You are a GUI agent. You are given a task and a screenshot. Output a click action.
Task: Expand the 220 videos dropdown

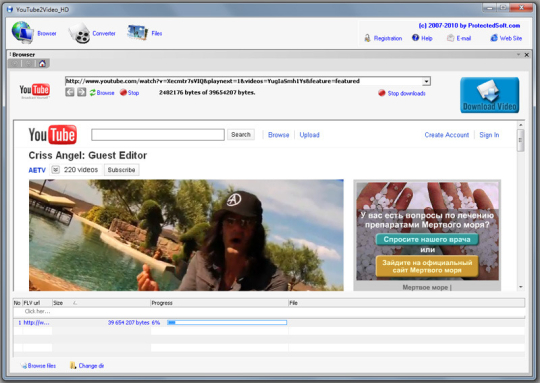tap(55, 170)
